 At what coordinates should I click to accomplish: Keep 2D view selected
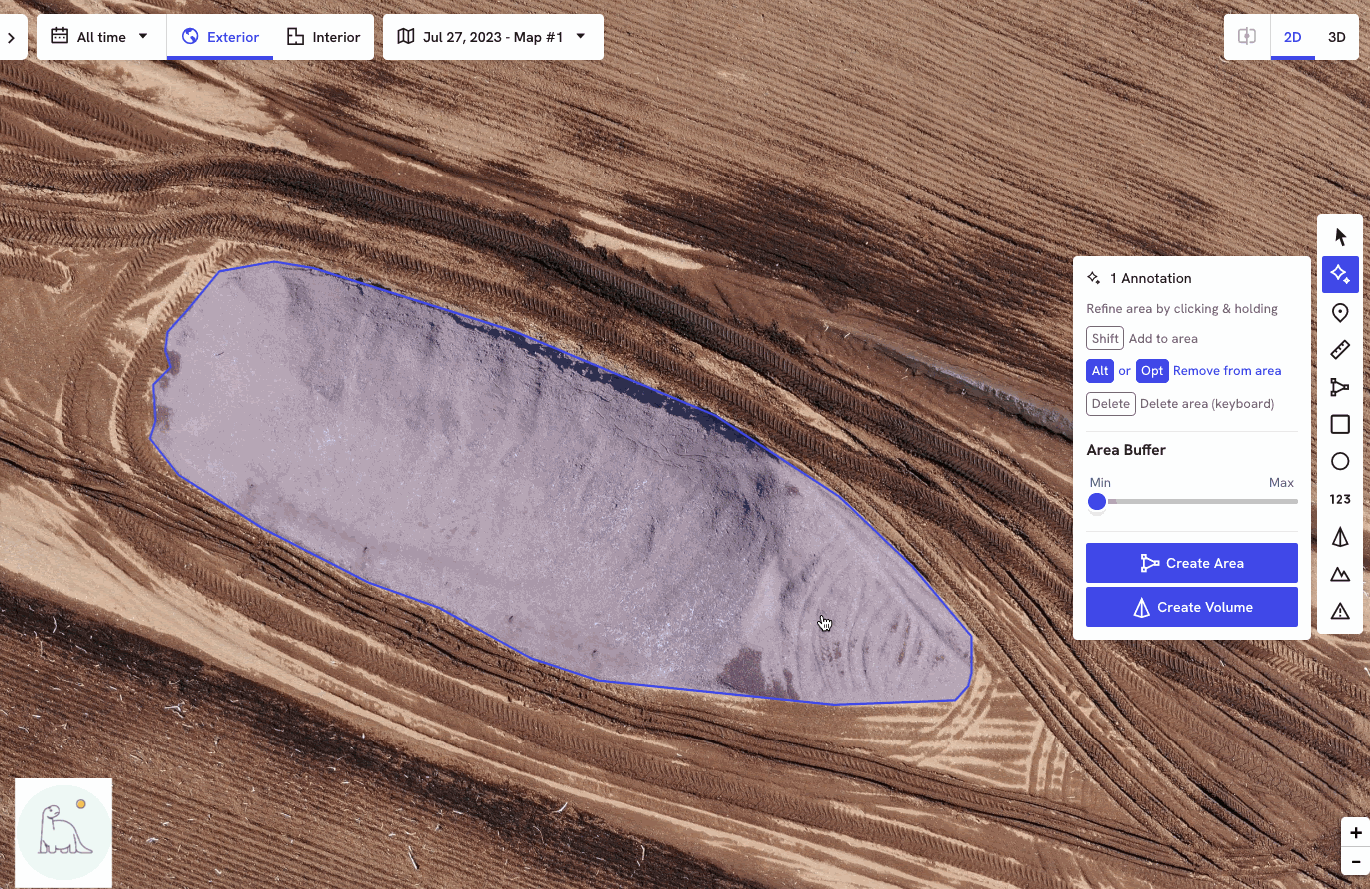coord(1292,37)
